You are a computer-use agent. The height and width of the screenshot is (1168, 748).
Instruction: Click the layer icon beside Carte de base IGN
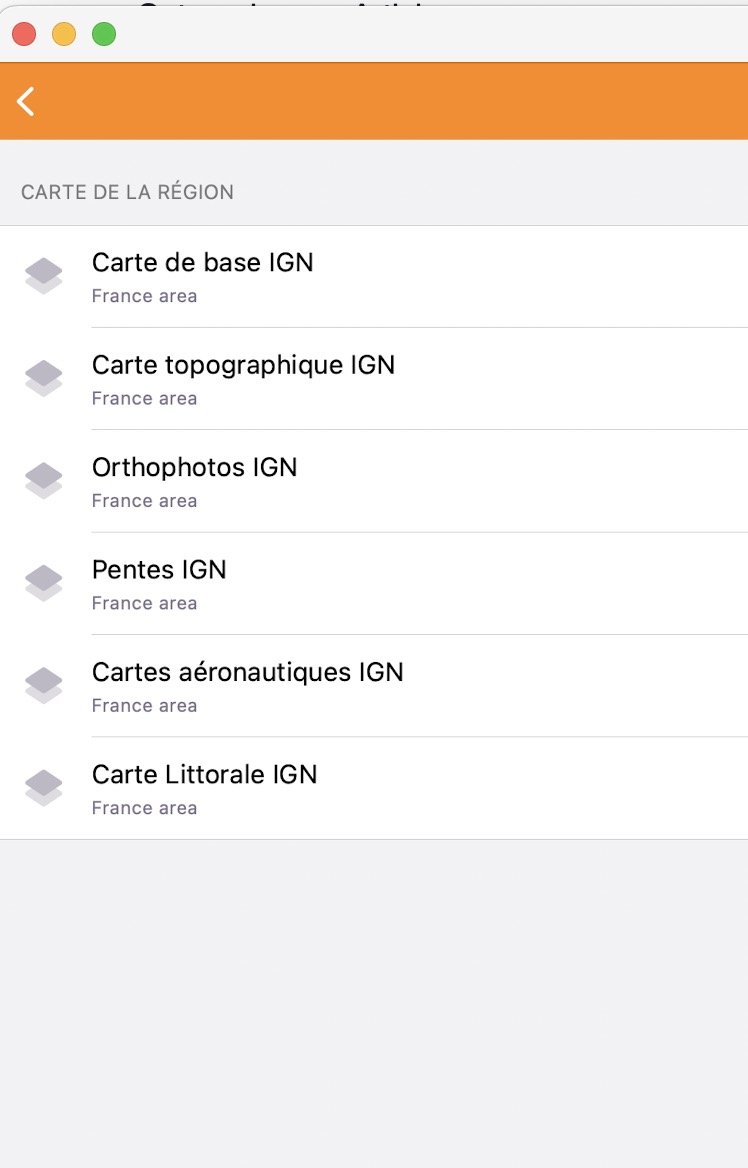[44, 276]
